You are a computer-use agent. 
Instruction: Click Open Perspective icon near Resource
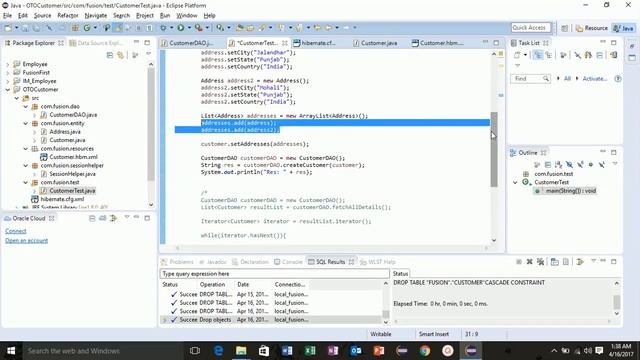click(564, 28)
